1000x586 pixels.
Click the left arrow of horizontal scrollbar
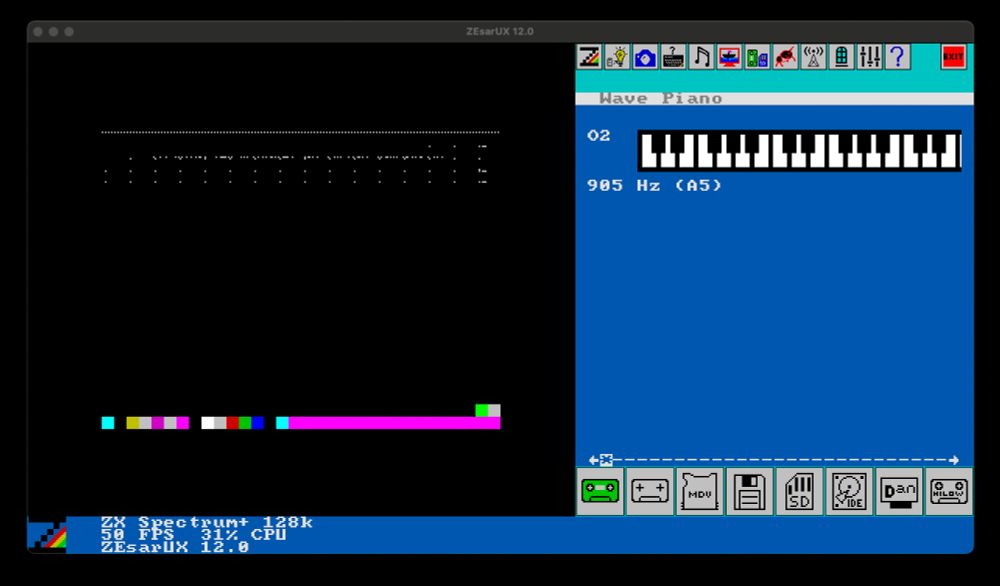(593, 460)
